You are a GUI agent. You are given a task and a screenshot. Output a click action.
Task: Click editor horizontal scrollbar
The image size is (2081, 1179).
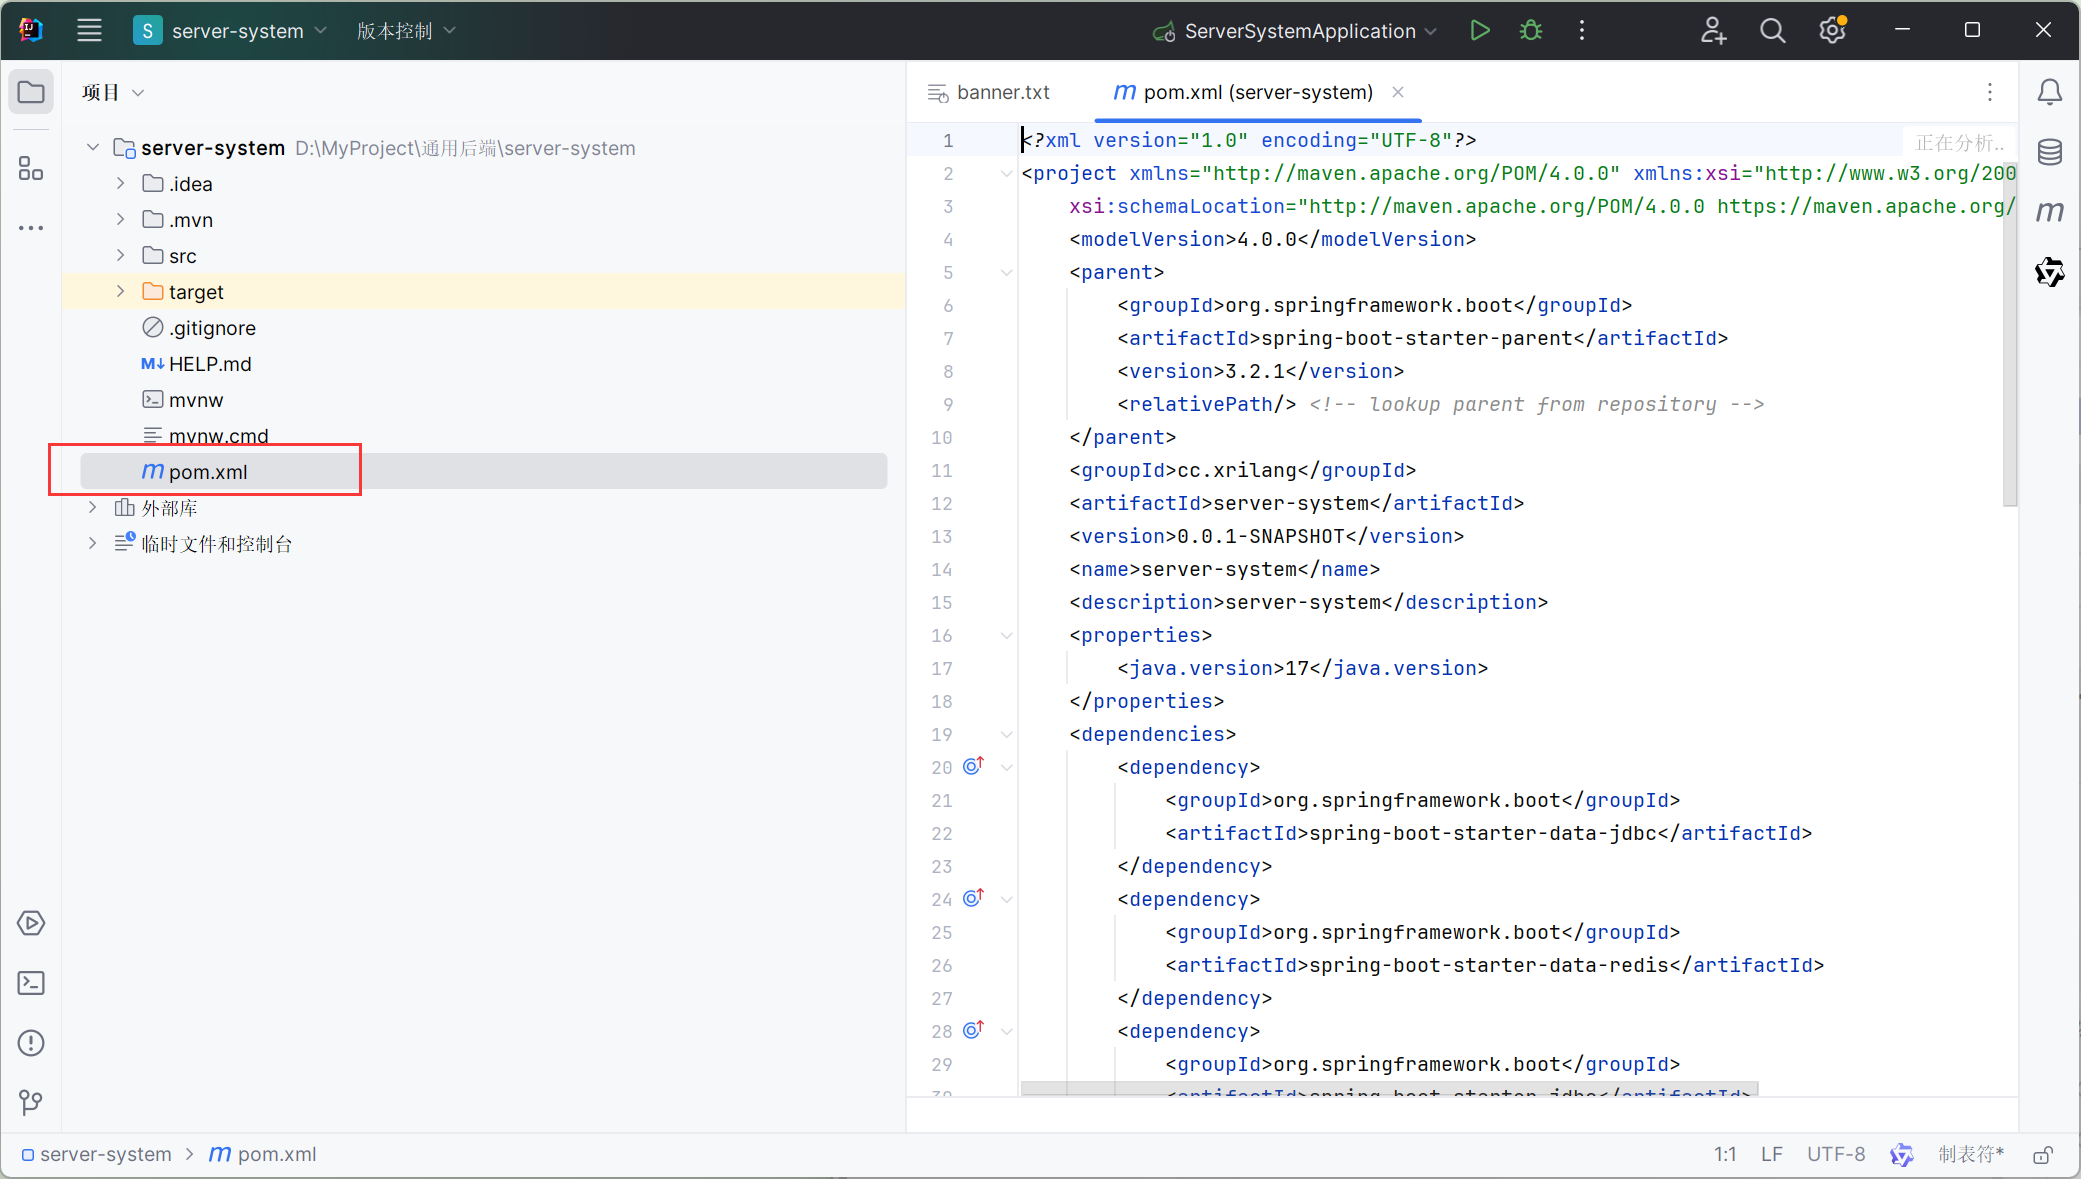pyautogui.click(x=1389, y=1088)
